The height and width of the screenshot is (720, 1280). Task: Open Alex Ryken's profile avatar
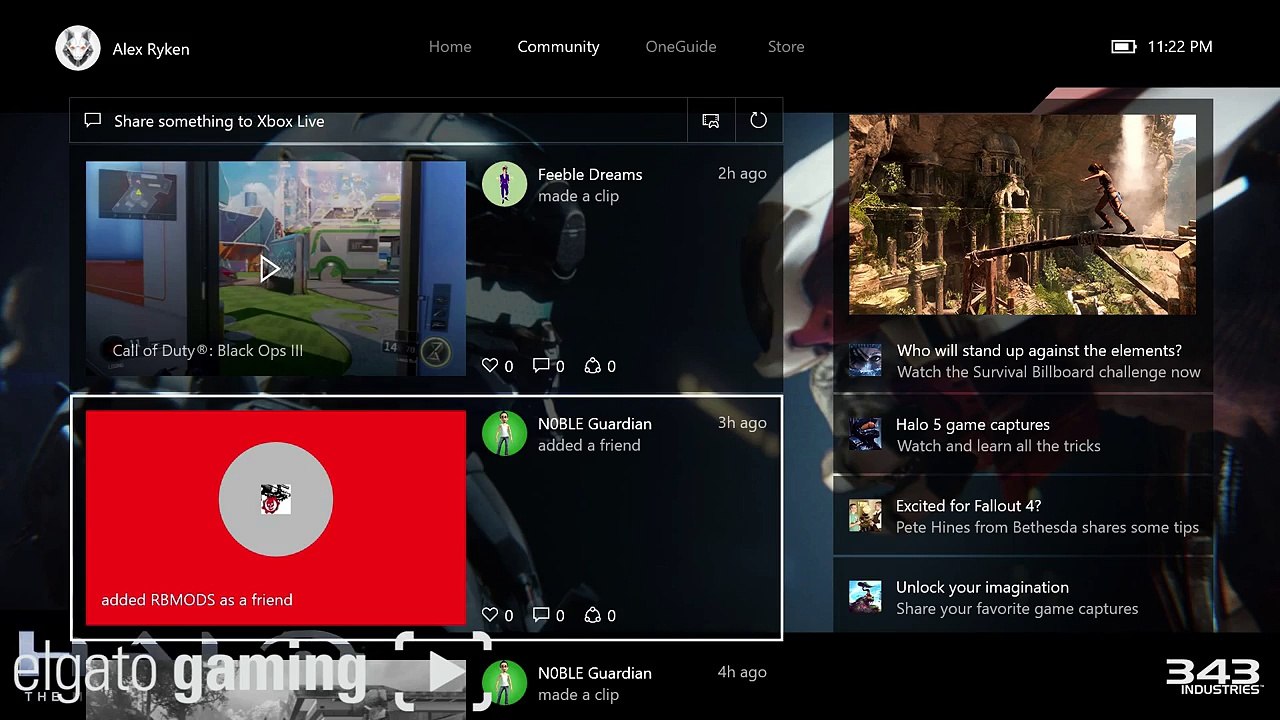78,48
